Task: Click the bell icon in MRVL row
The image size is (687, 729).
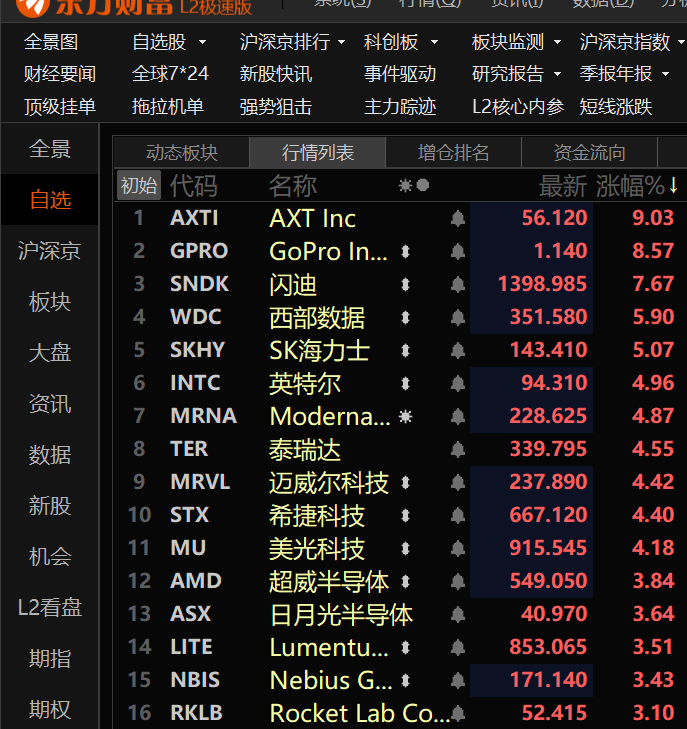Action: pos(458,483)
